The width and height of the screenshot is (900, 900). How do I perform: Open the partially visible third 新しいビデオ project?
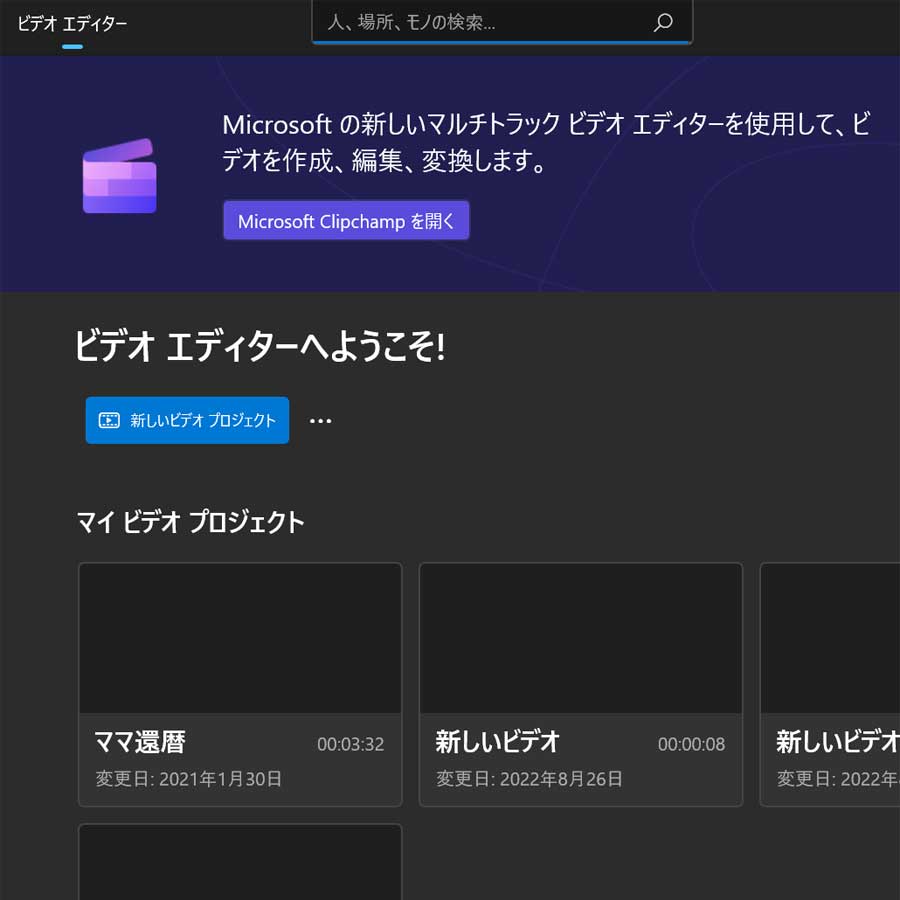pyautogui.click(x=830, y=684)
